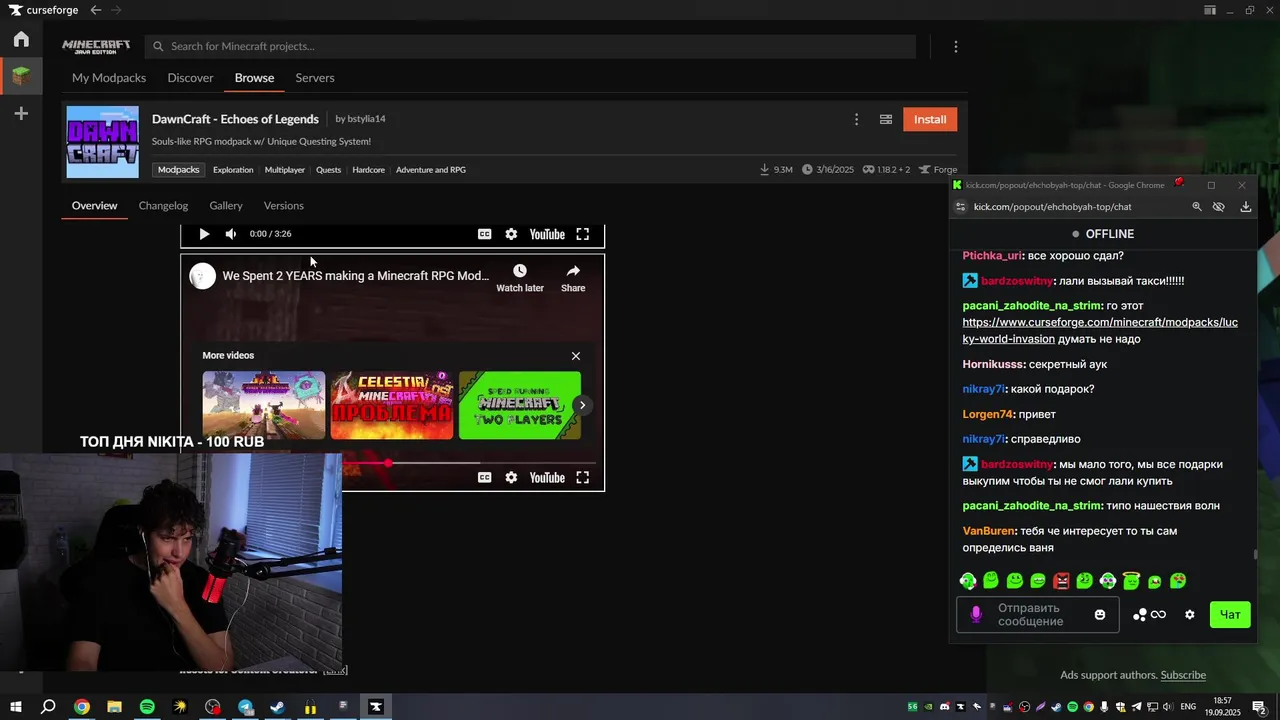
Task: Open the CurseForge home sidebar icon
Action: (x=21, y=40)
